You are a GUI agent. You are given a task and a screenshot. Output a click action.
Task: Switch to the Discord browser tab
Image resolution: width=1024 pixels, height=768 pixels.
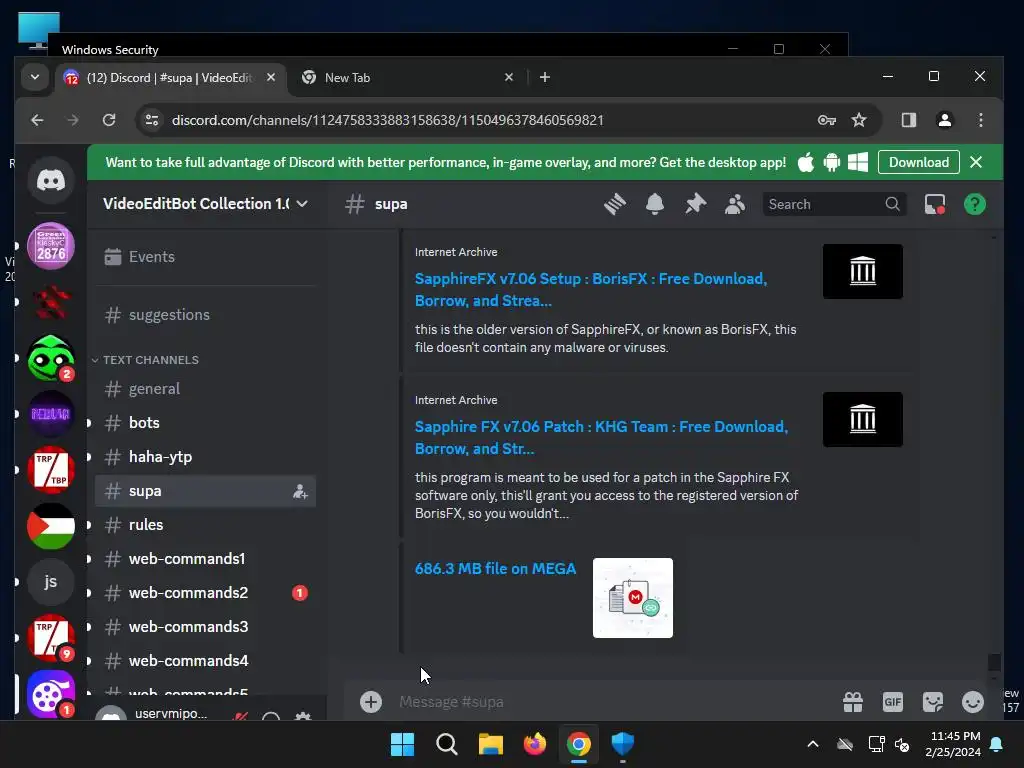171,78
